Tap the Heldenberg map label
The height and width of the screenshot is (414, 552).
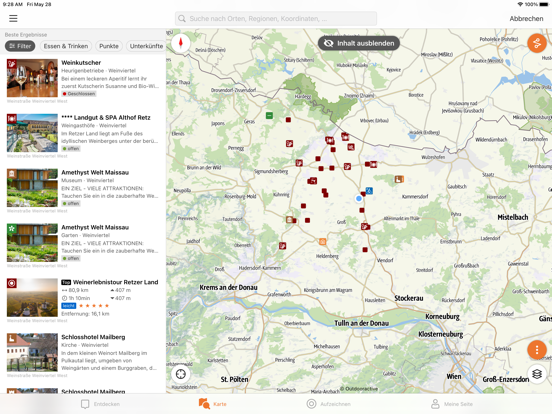click(327, 256)
